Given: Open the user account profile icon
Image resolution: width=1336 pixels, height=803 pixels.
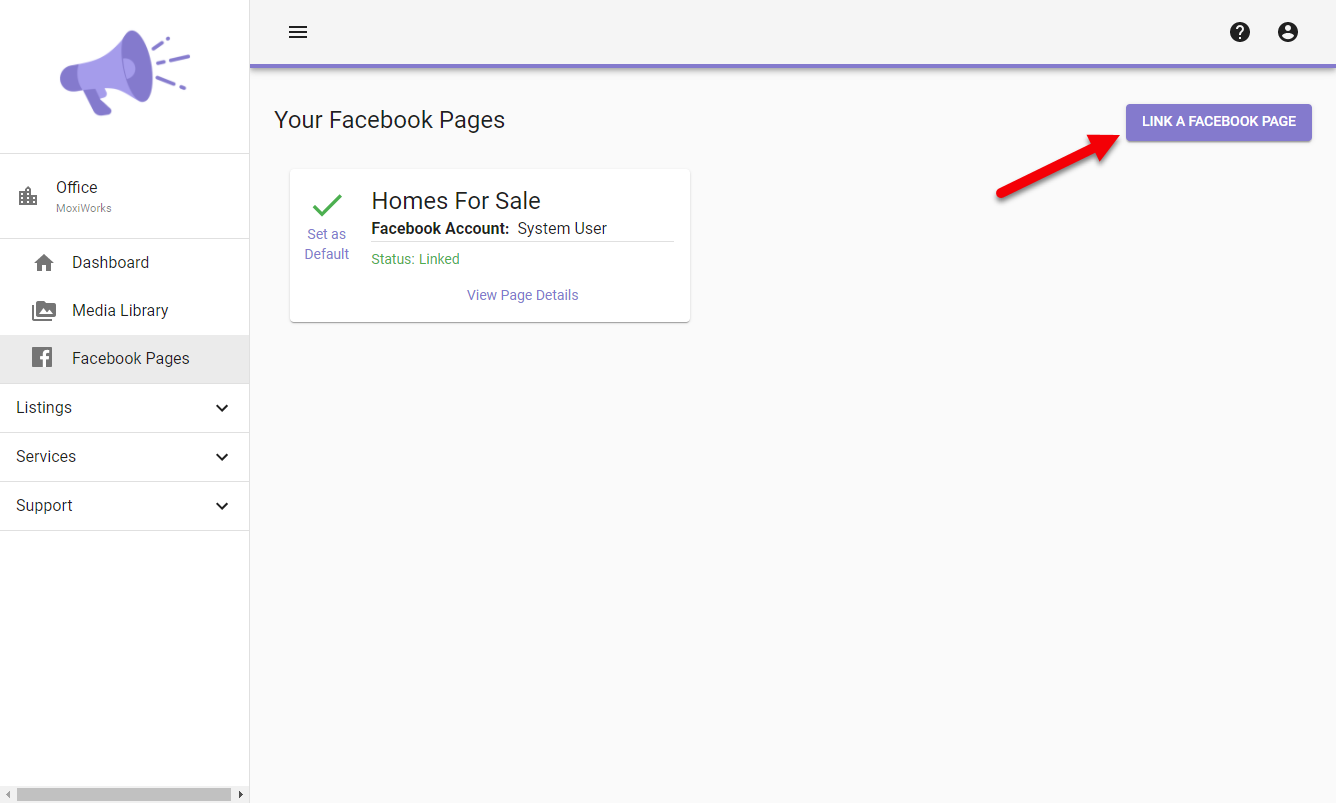Looking at the screenshot, I should pos(1288,32).
